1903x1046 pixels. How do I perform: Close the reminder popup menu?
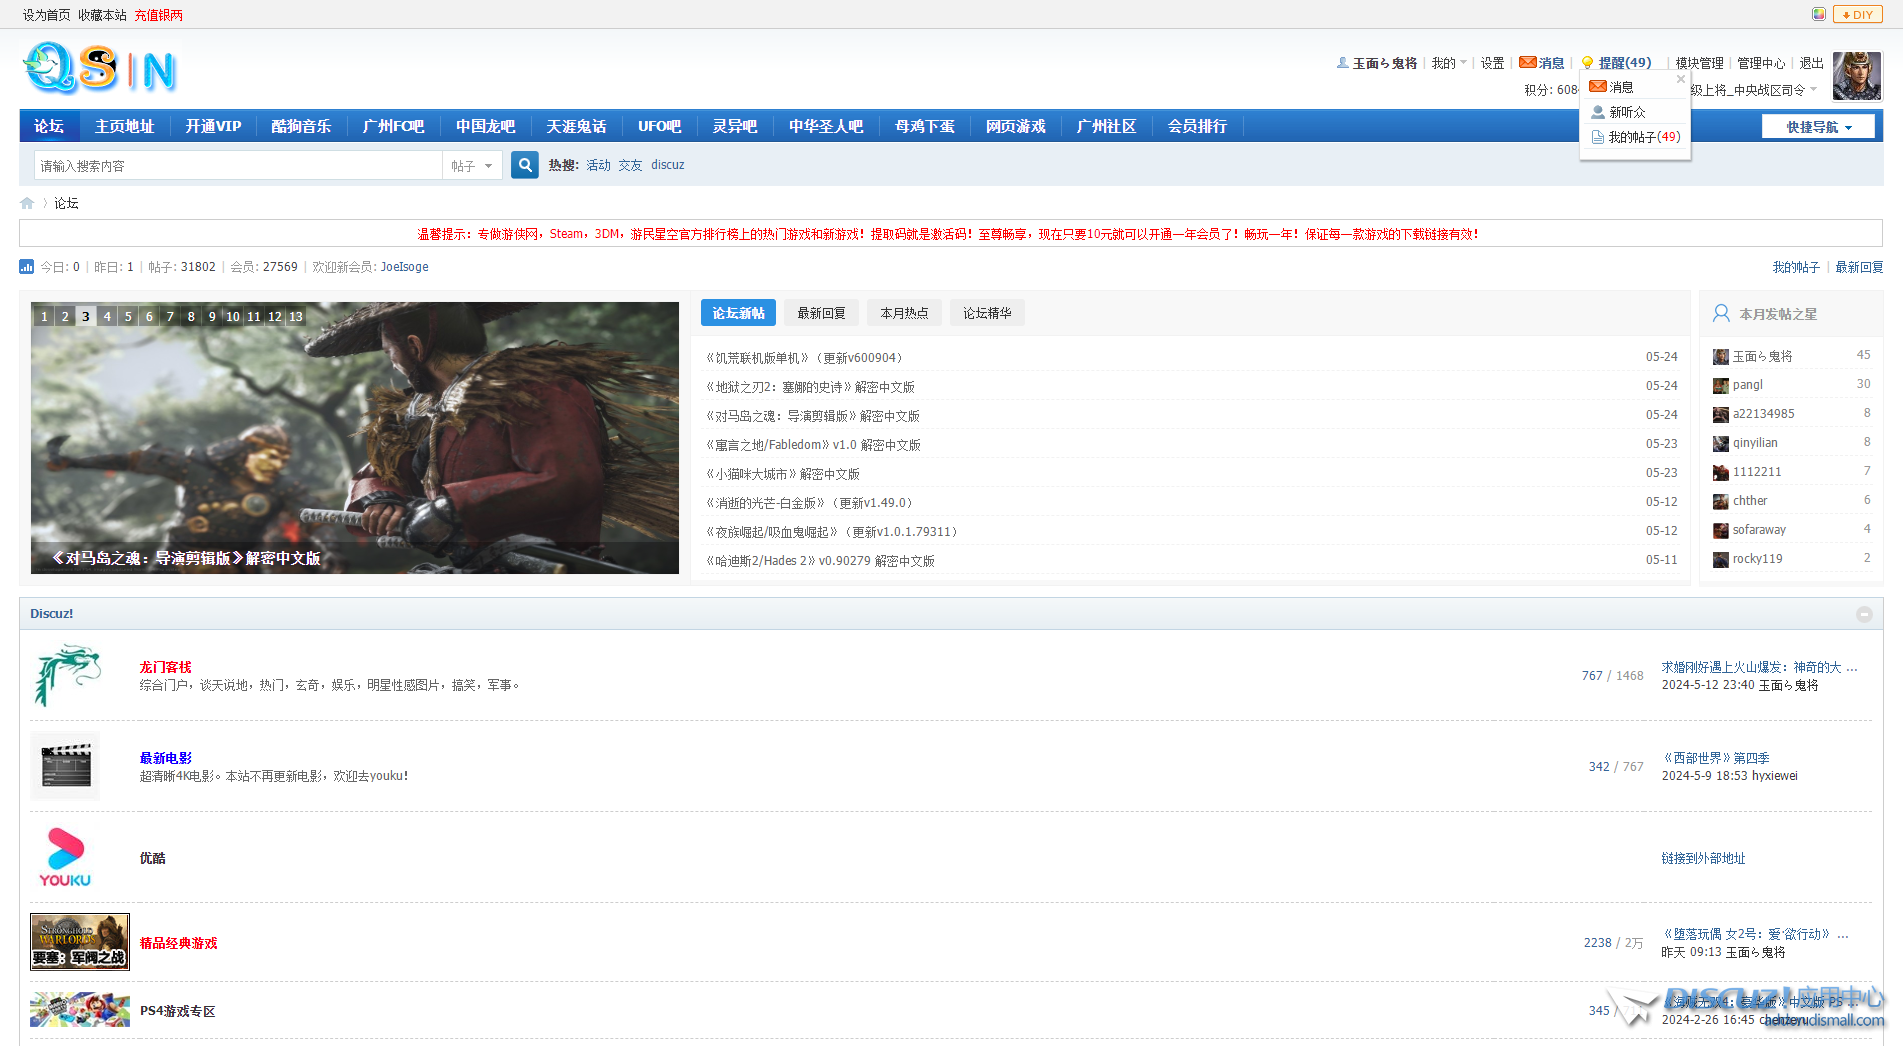tap(1681, 79)
